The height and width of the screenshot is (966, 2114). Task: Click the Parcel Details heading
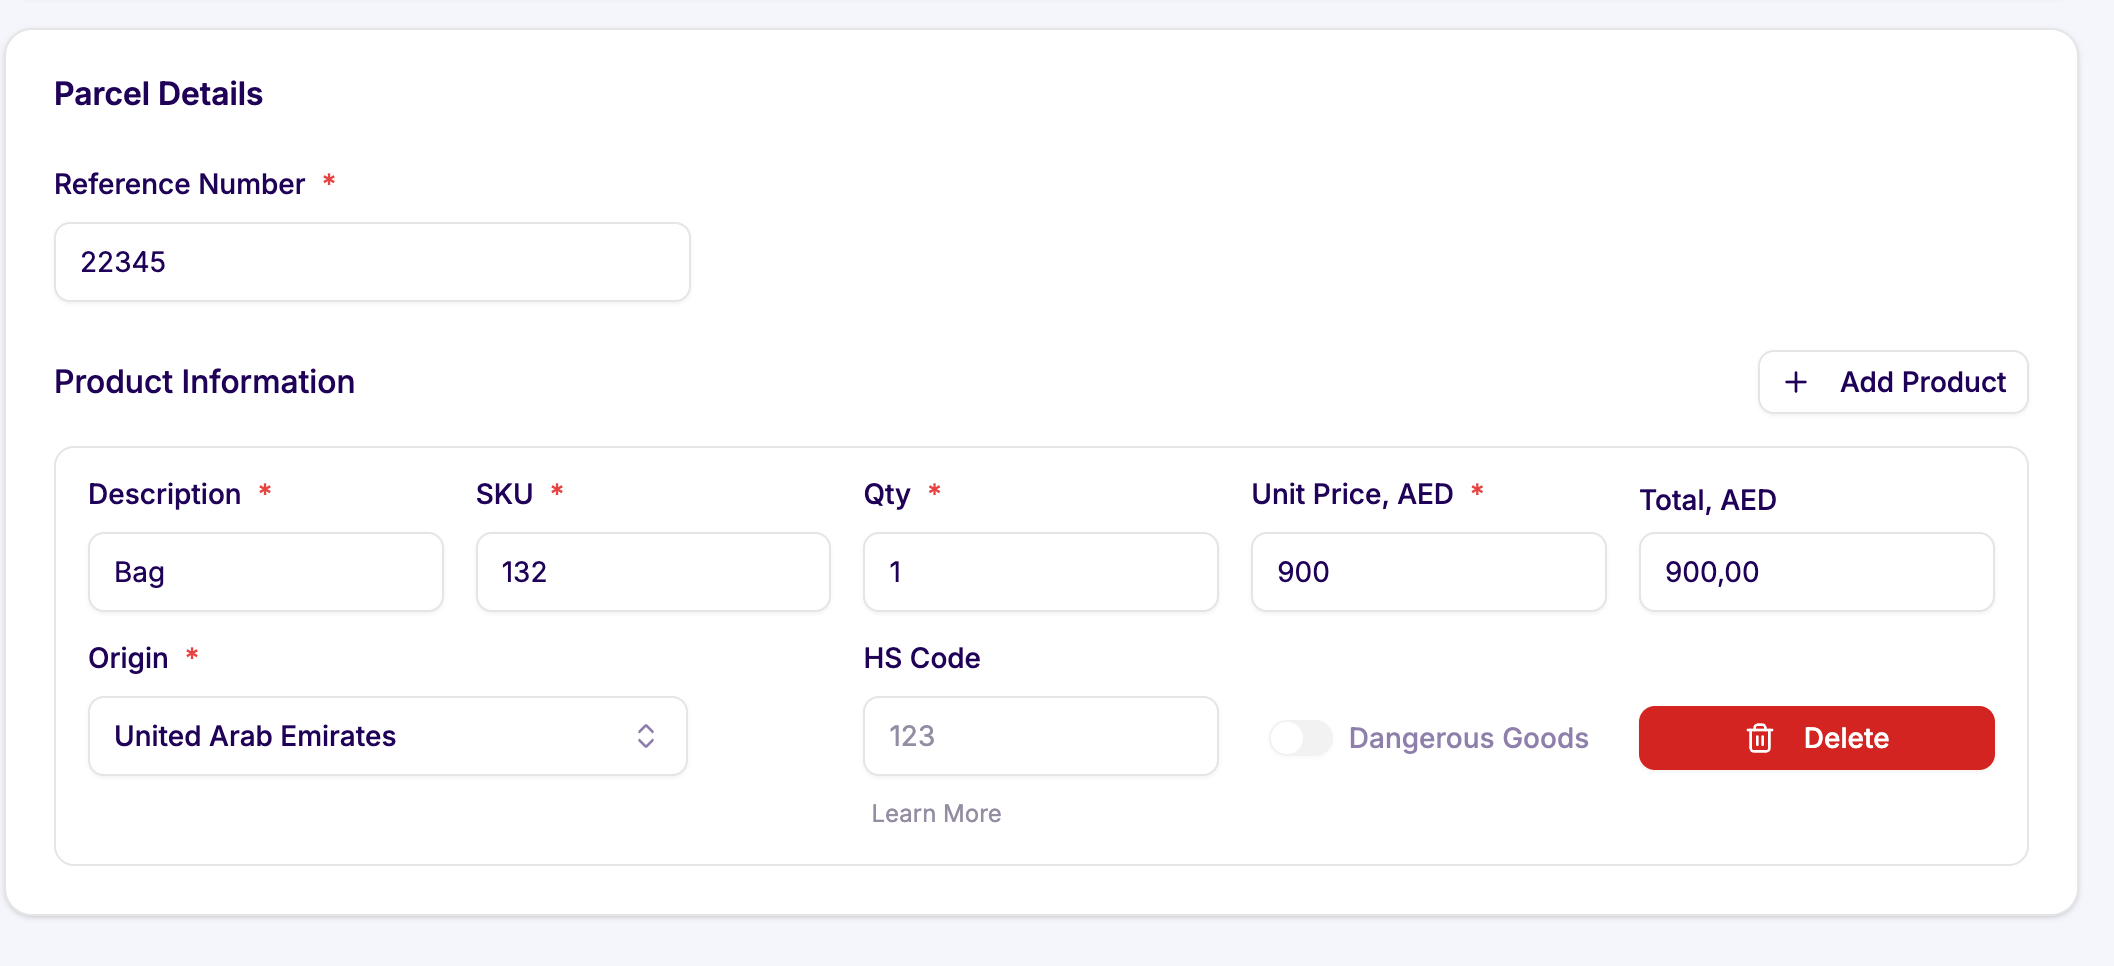pos(158,94)
